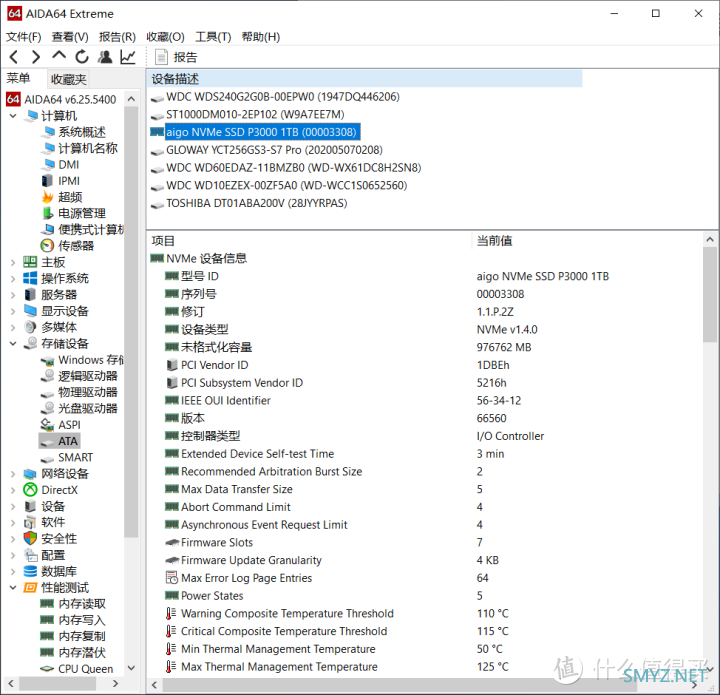This screenshot has width=720, height=695.
Task: Expand the 显示设备 tree node
Action: [13, 311]
